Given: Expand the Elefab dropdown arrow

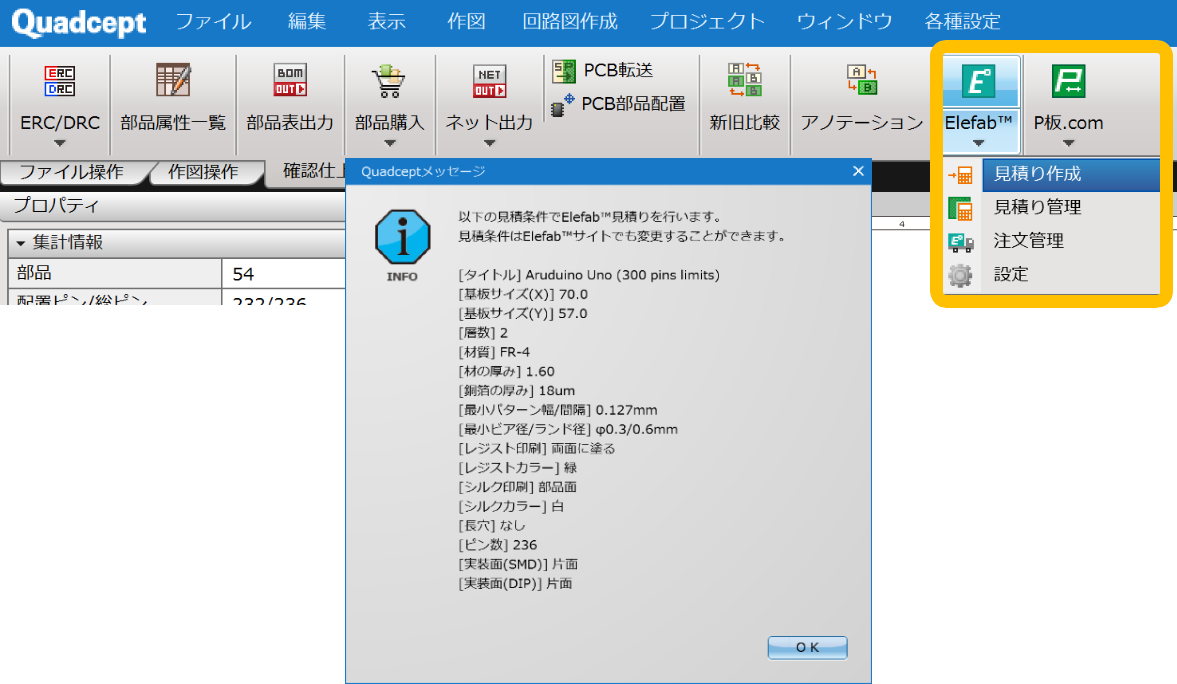Looking at the screenshot, I should tap(978, 143).
